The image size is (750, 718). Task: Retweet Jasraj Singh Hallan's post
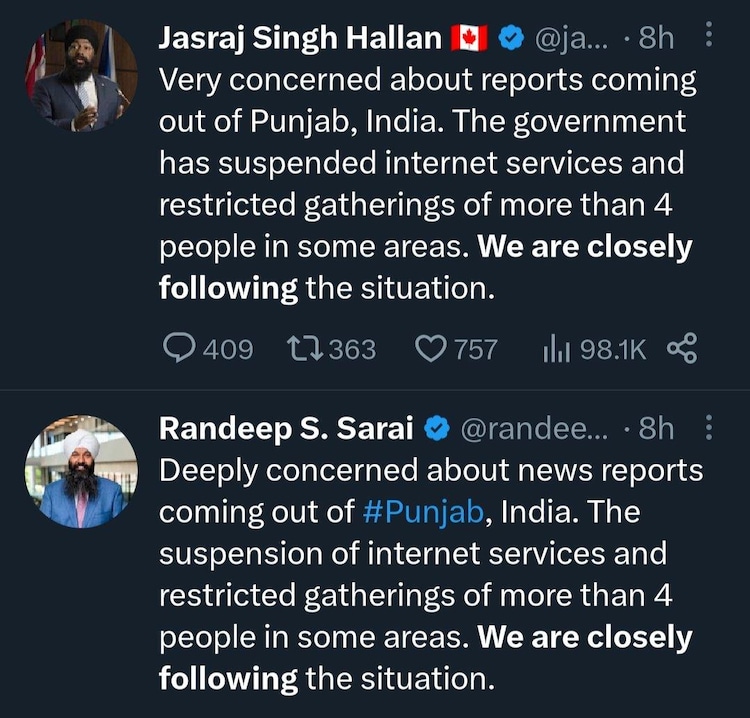[301, 348]
